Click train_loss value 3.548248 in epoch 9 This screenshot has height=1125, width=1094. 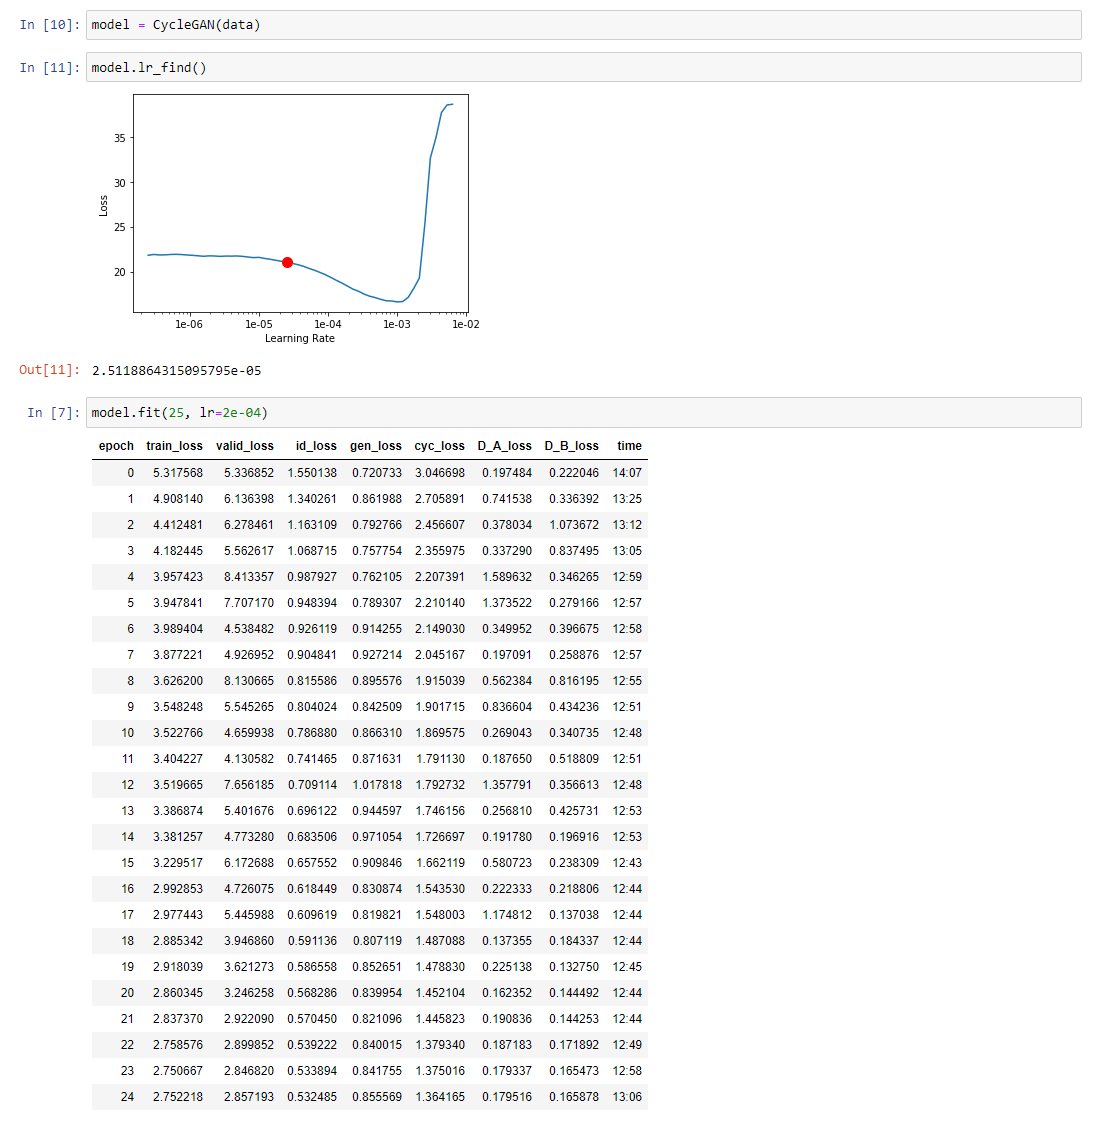point(178,707)
